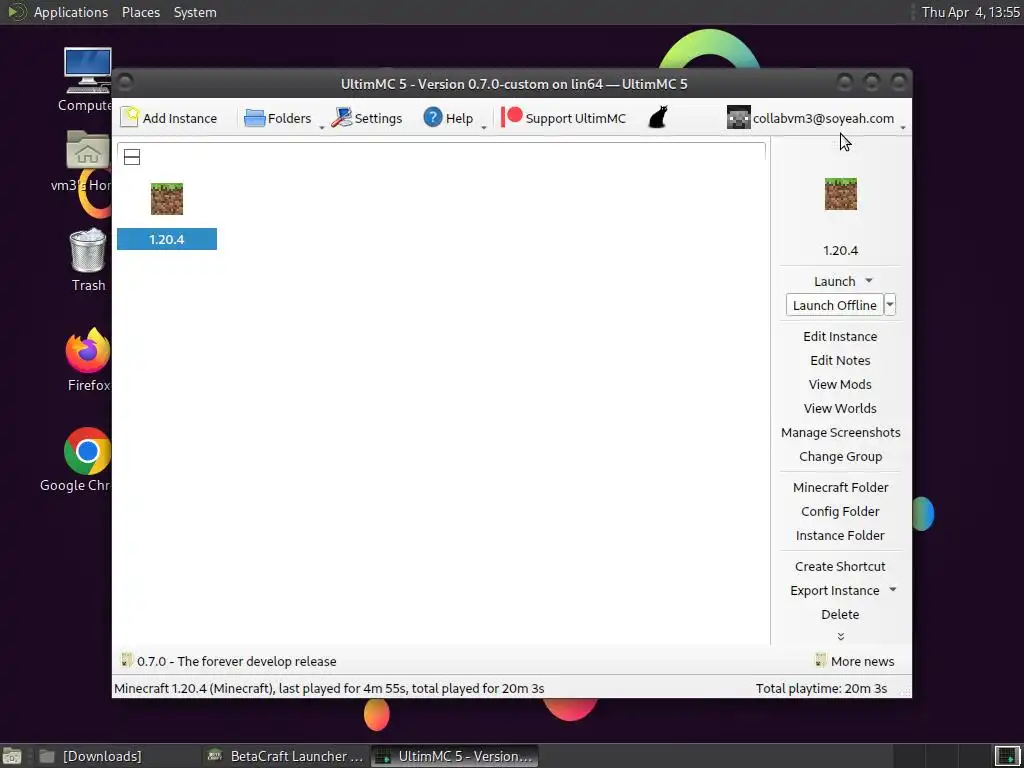Image resolution: width=1024 pixels, height=768 pixels.
Task: Click the show desktop icon in bottom panel
Action: point(11,756)
